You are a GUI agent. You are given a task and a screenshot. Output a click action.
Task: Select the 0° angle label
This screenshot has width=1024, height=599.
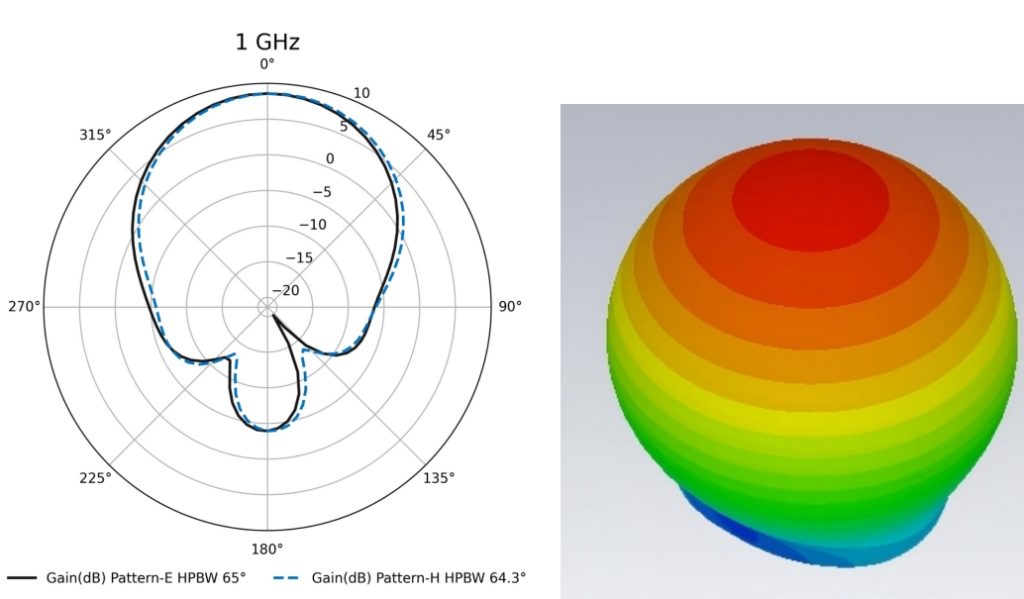pos(267,65)
